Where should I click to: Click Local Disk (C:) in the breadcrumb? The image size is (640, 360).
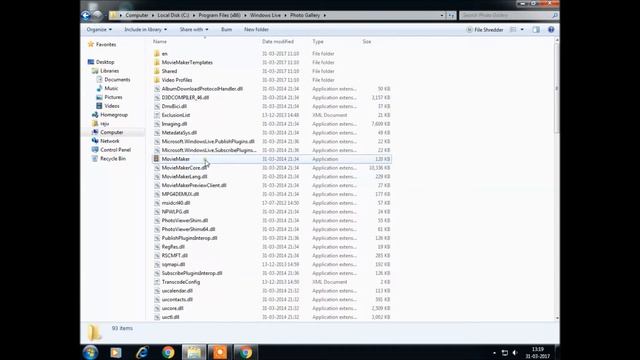point(173,16)
